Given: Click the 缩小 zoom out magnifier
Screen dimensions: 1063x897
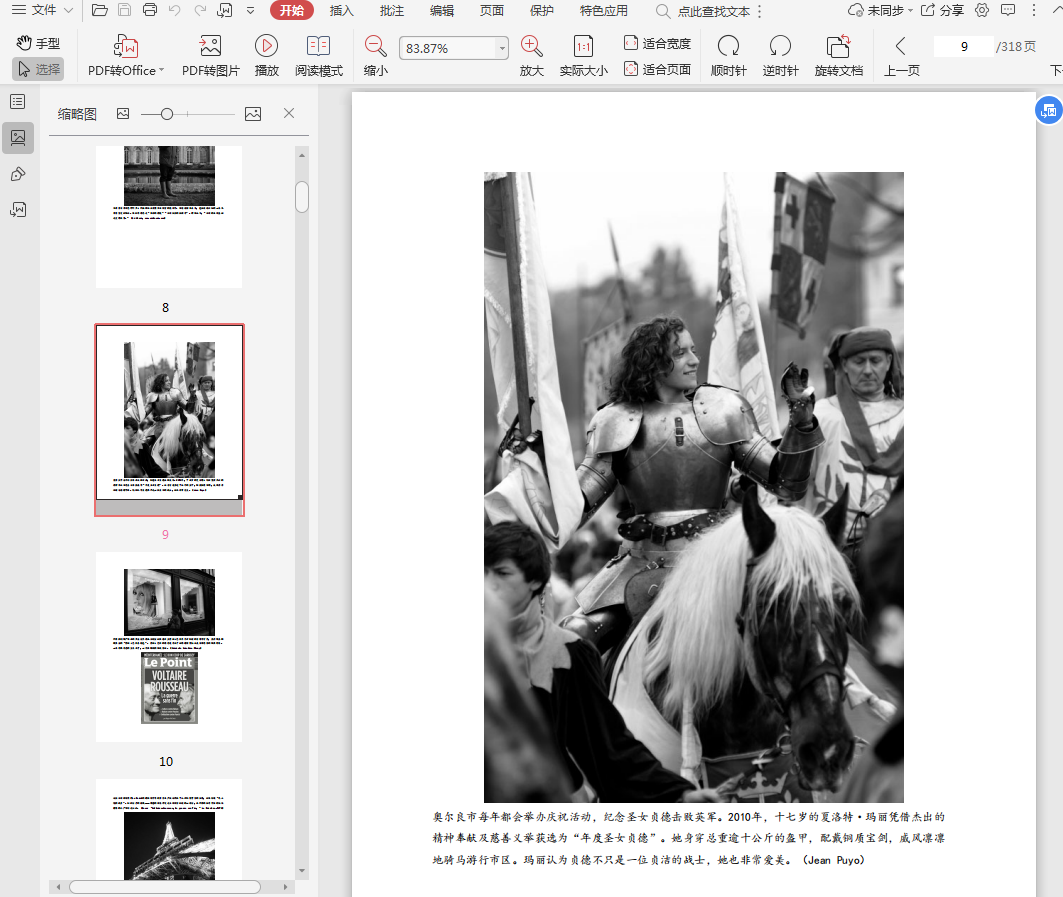Looking at the screenshot, I should coord(376,47).
